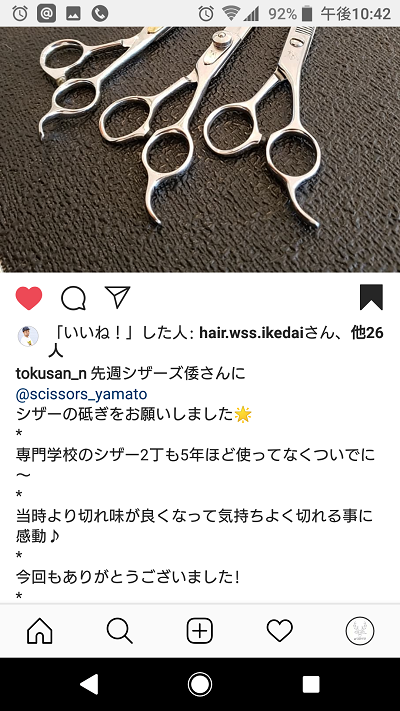Tap the phone call status bar icon
400x711 pixels.
coord(100,14)
